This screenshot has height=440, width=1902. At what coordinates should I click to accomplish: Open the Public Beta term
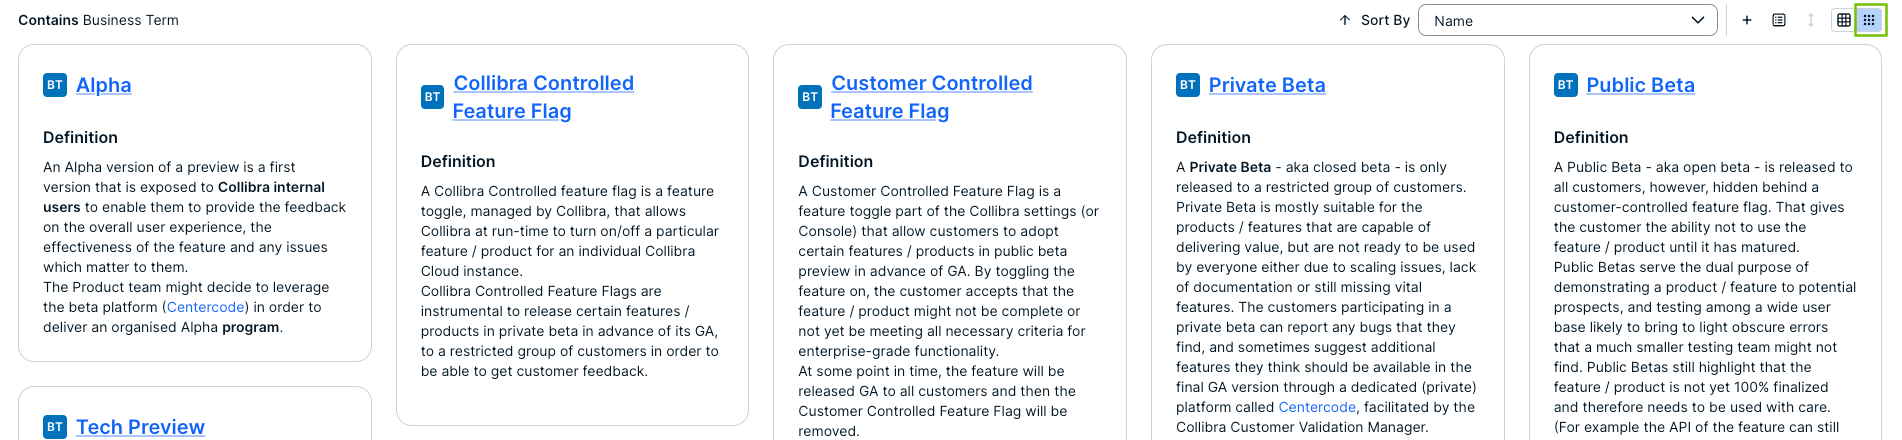tap(1640, 85)
